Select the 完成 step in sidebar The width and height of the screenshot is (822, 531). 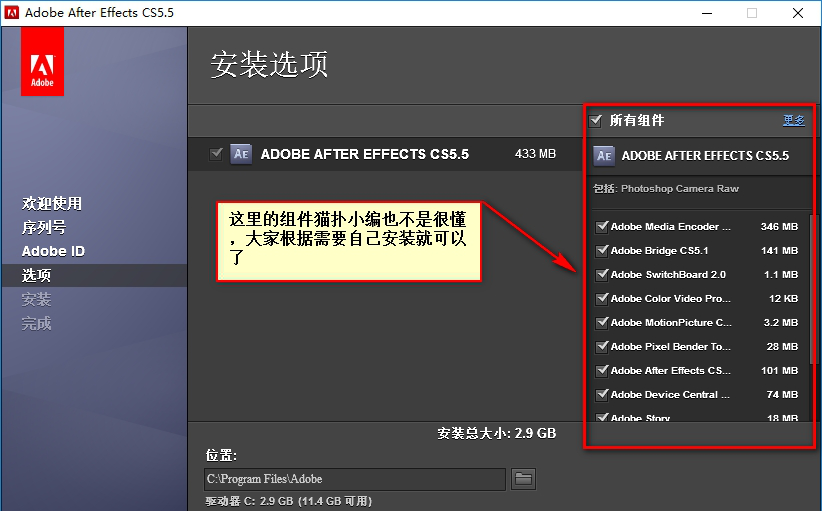pyautogui.click(x=37, y=323)
